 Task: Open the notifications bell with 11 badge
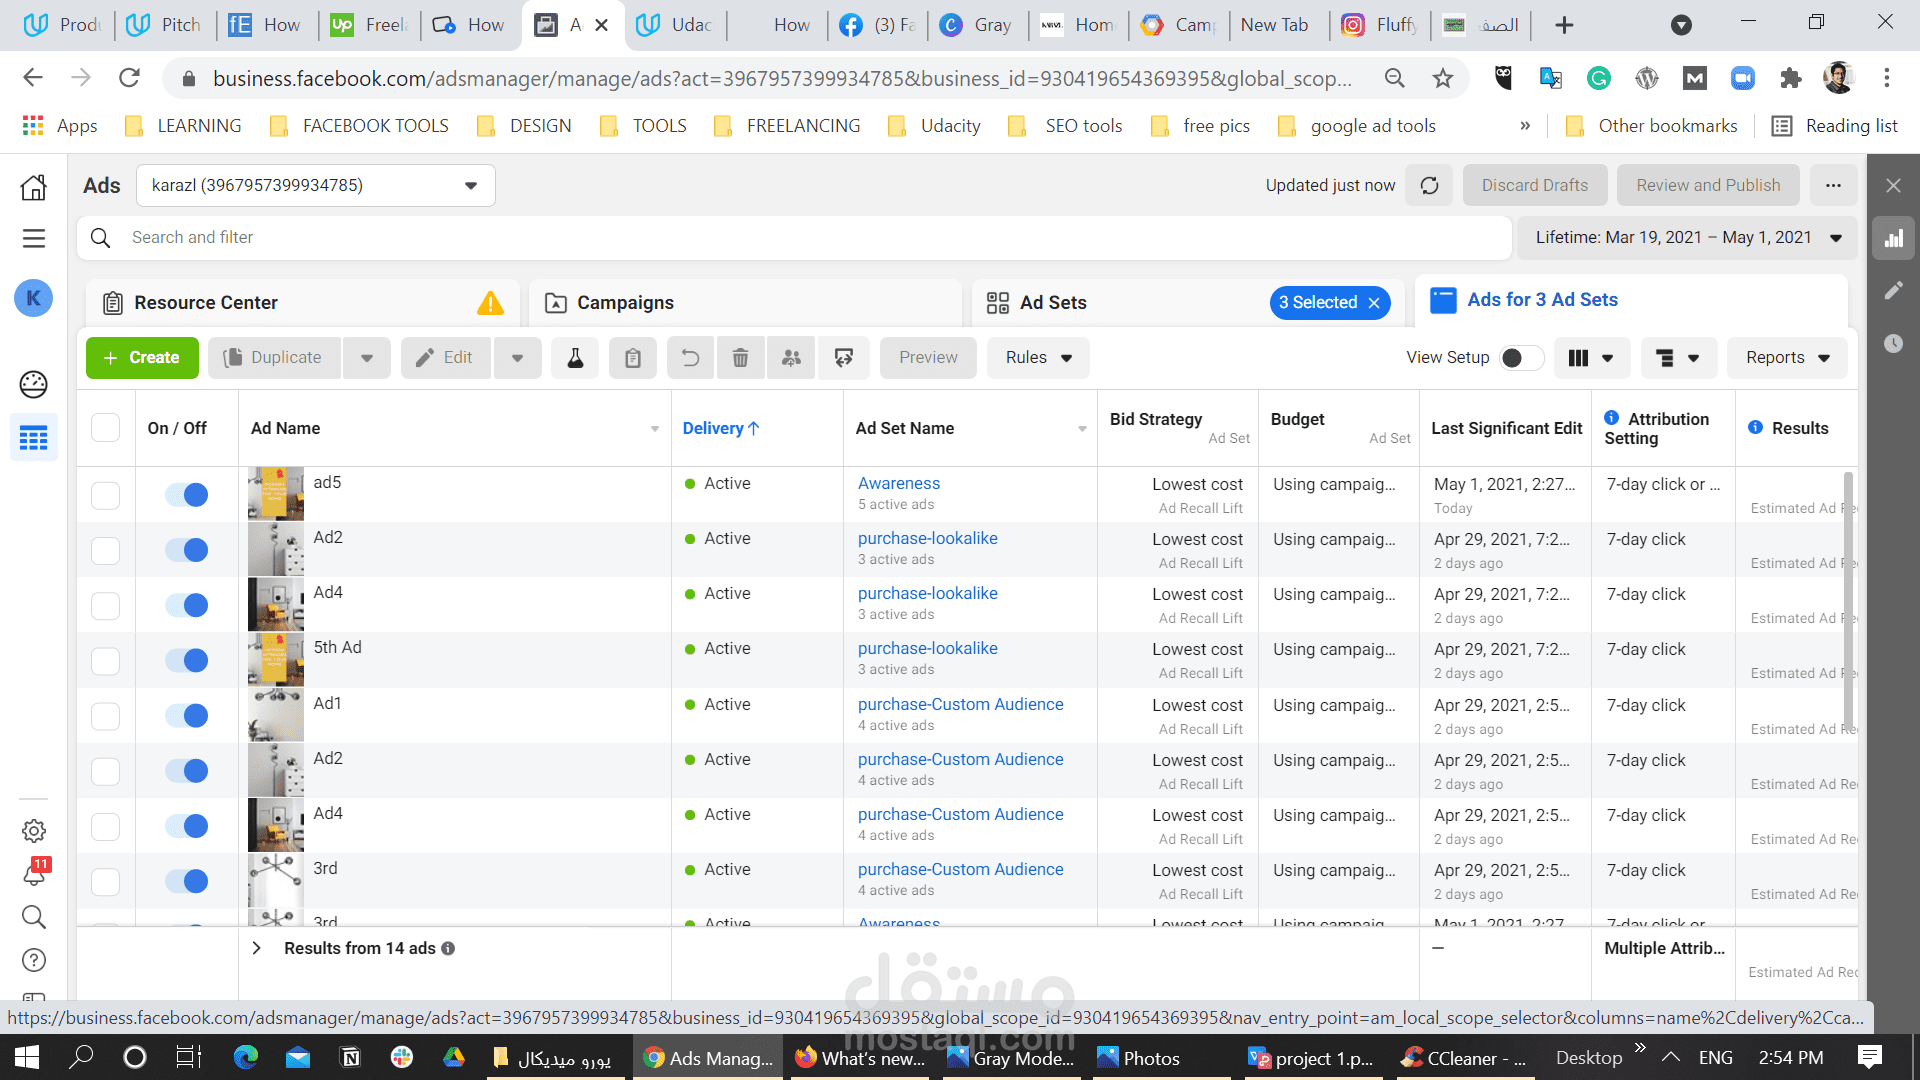coord(34,874)
